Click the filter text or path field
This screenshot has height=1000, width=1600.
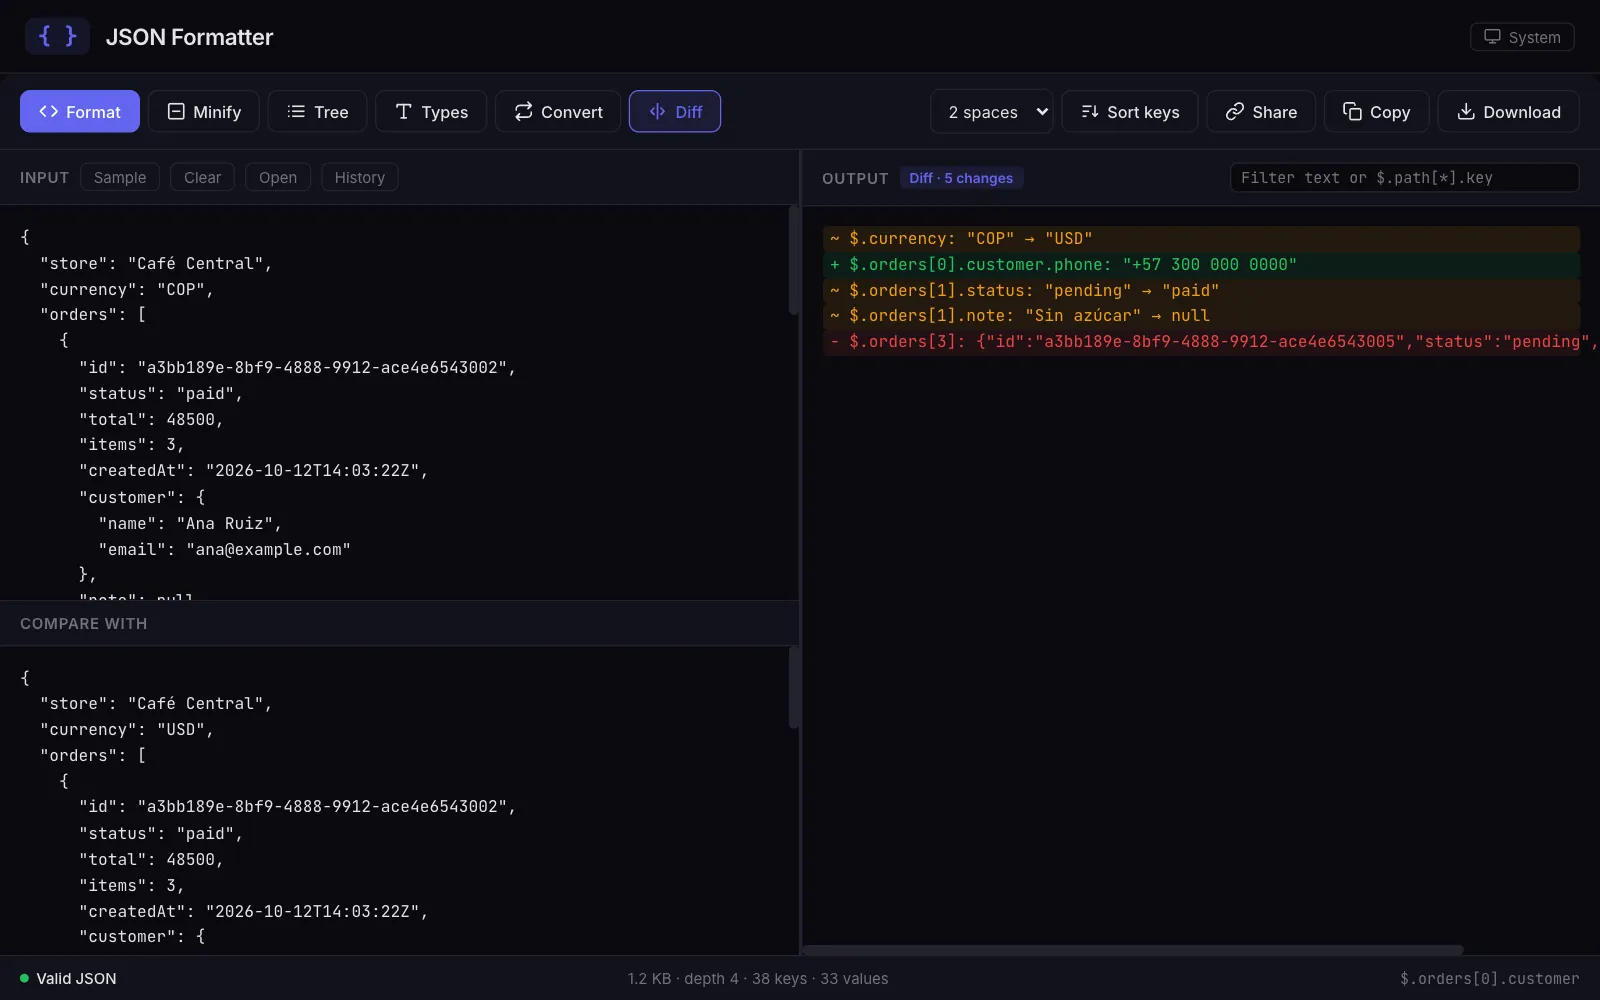click(x=1404, y=177)
